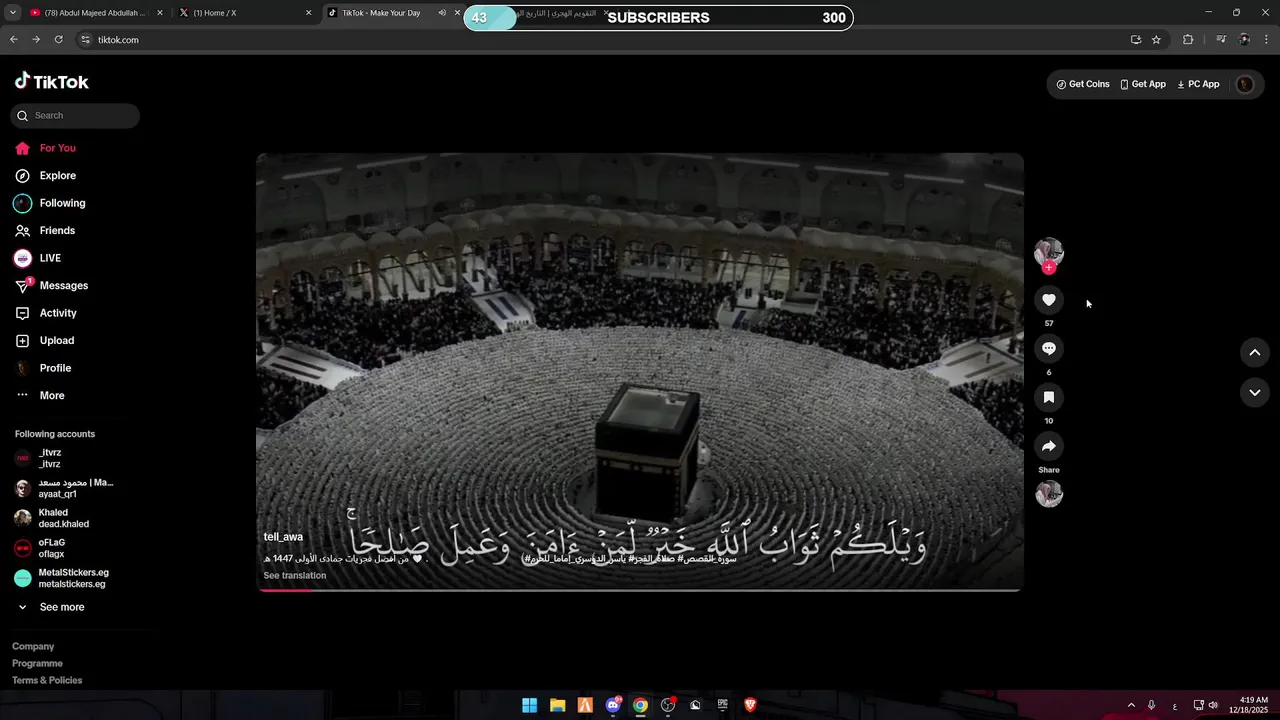
Task: Click PC App download button
Action: (1198, 84)
